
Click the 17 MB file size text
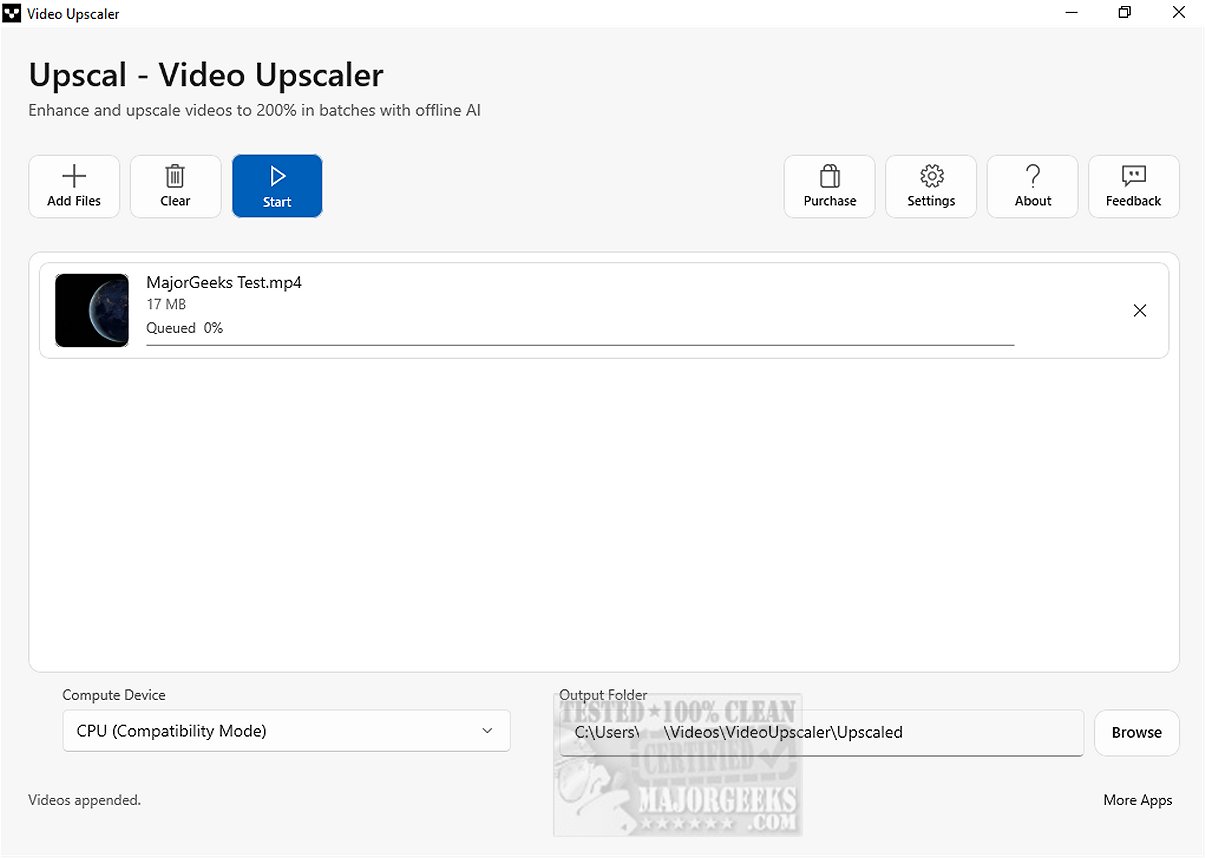[166, 304]
